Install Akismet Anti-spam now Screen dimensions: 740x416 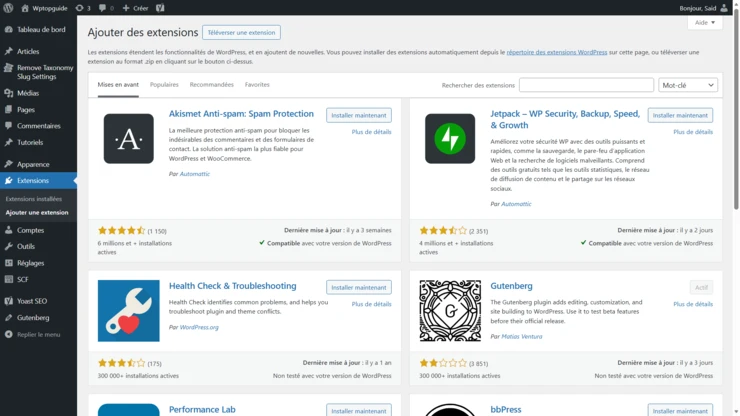click(359, 115)
